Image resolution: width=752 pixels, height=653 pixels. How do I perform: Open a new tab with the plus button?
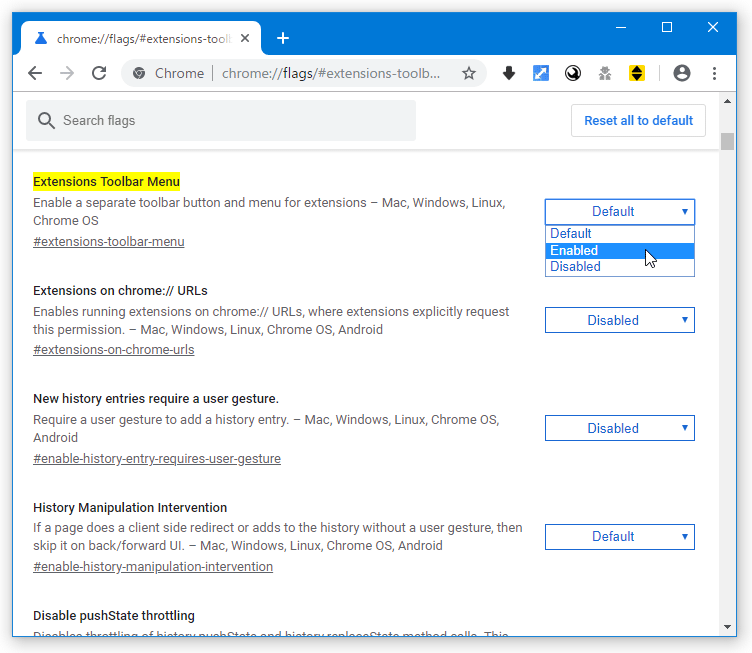tap(283, 38)
